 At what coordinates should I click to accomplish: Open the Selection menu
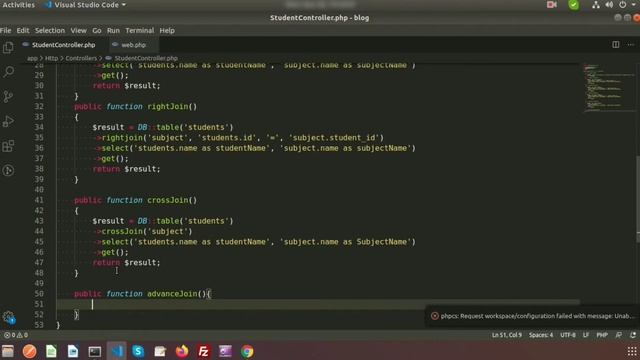(50, 31)
